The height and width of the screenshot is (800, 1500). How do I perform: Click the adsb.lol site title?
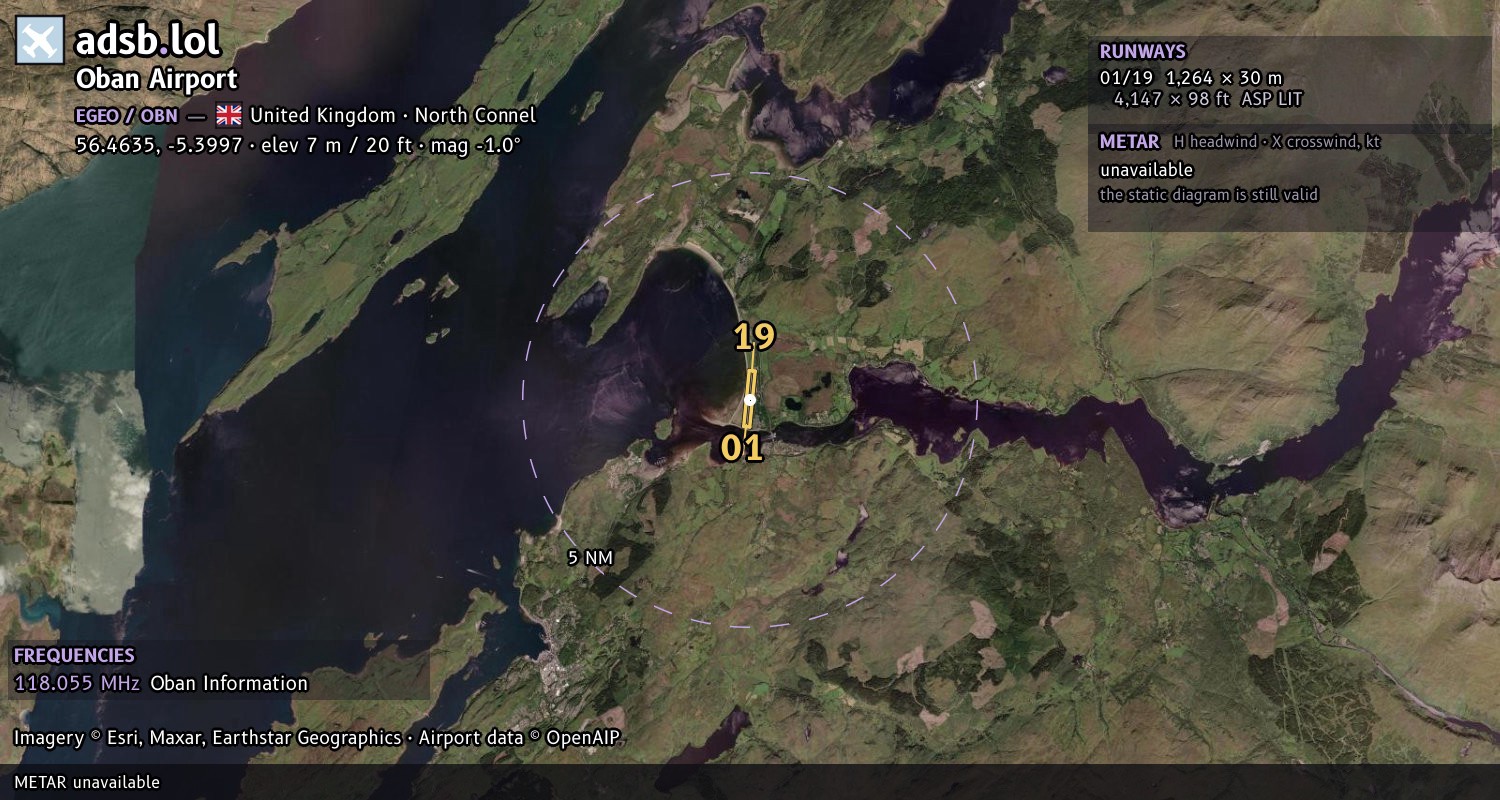point(148,40)
